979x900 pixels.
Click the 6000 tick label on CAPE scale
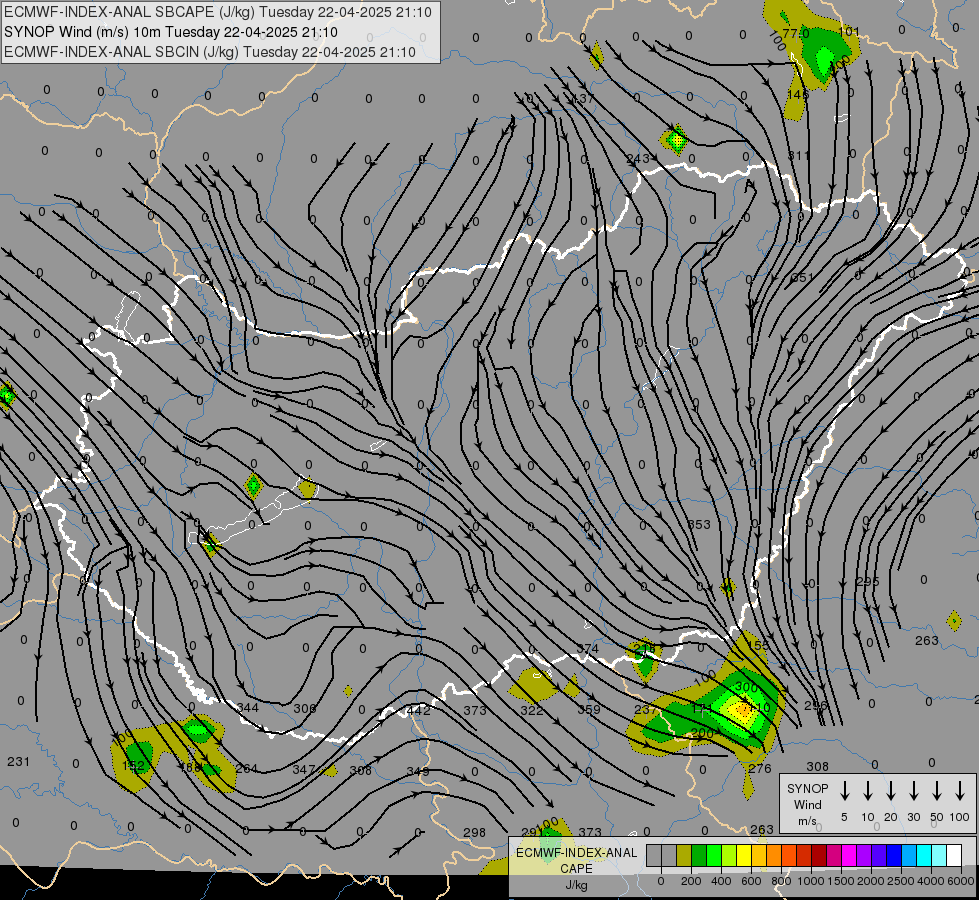pos(962,881)
